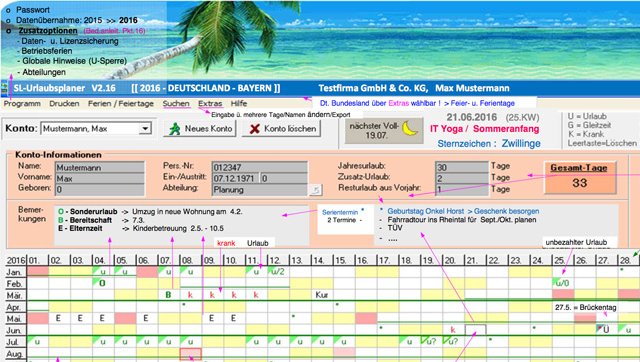Open the Ferien / Feiertage menu
Image resolution: width=640 pixels, height=362 pixels.
(x=121, y=104)
